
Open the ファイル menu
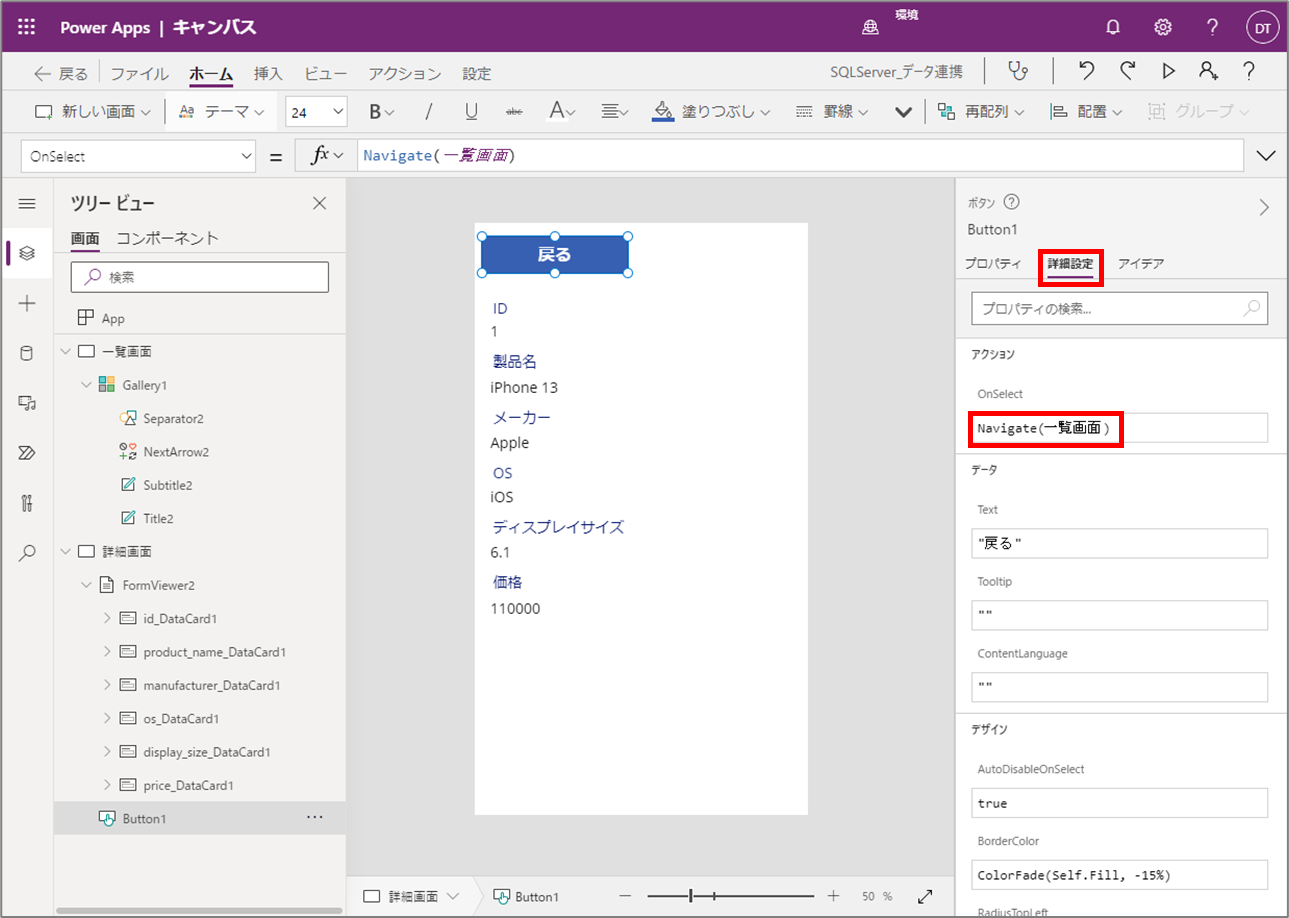139,73
